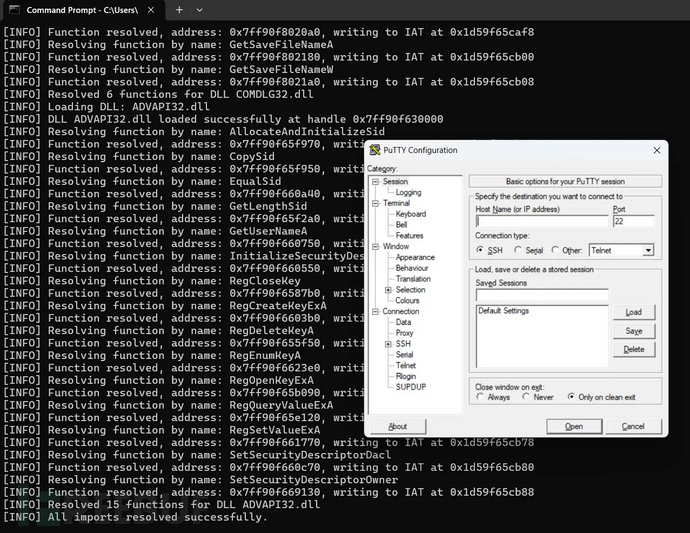Image resolution: width=690 pixels, height=533 pixels.
Task: Focus the Port input field
Action: click(633, 221)
